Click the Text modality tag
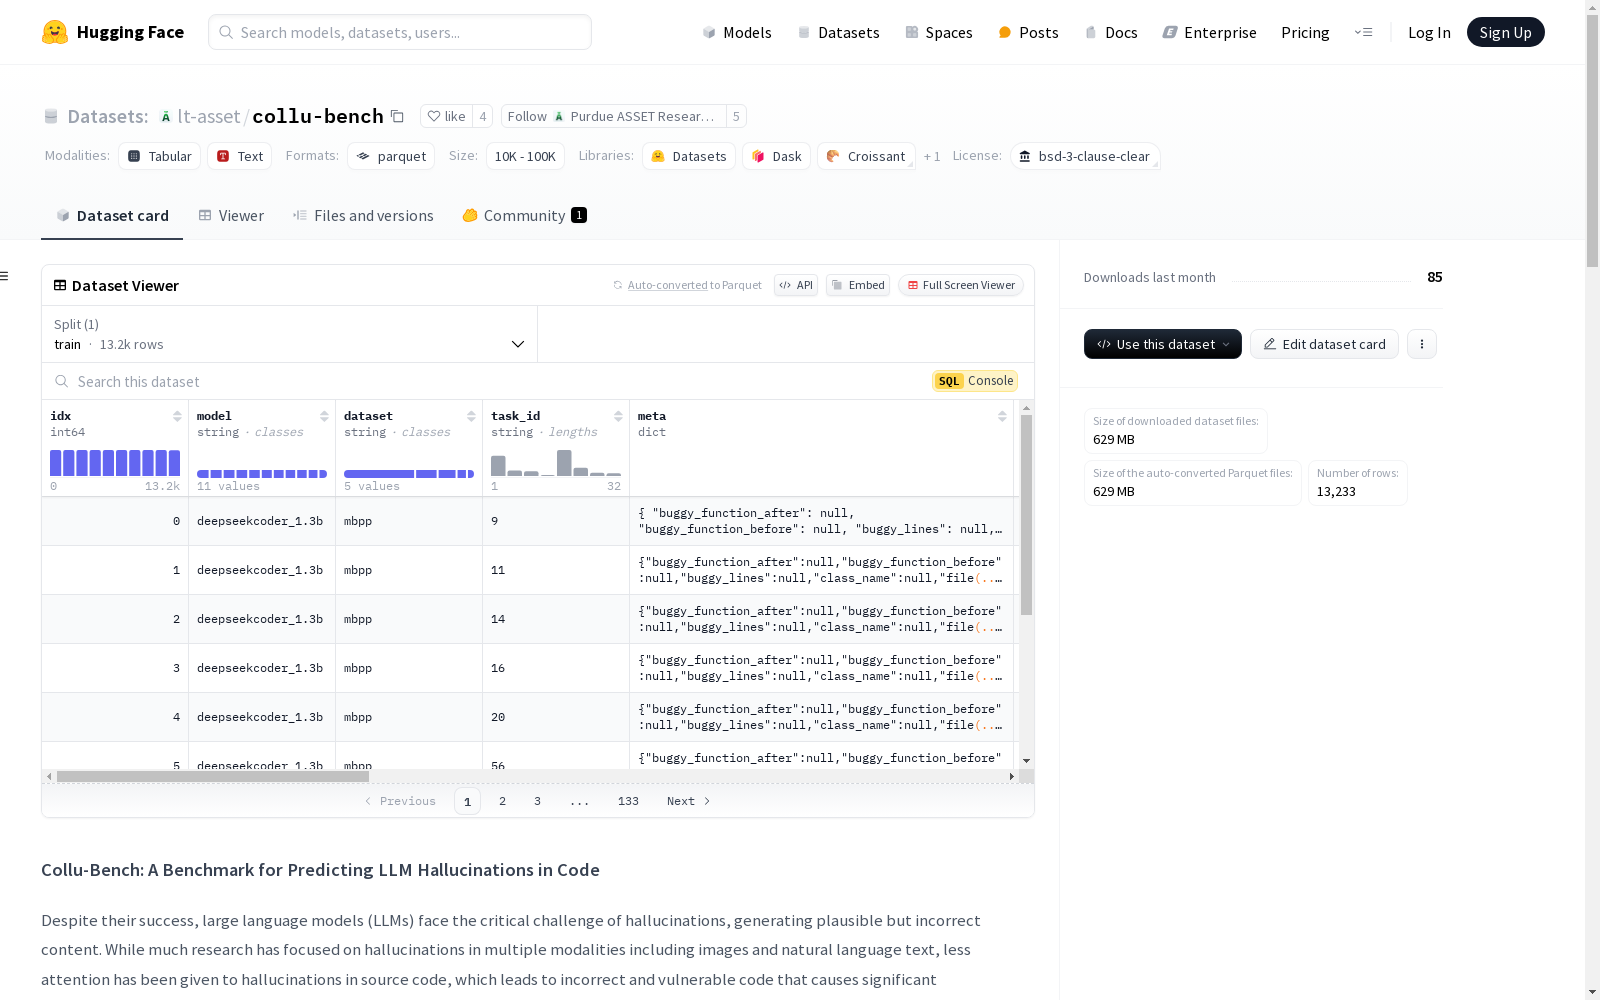 coord(240,156)
